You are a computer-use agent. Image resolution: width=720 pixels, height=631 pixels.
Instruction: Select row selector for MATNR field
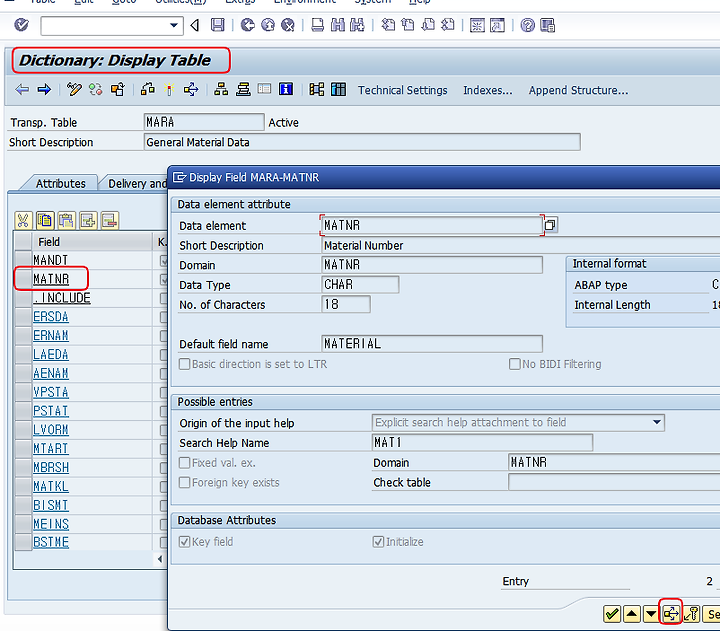click(x=23, y=279)
